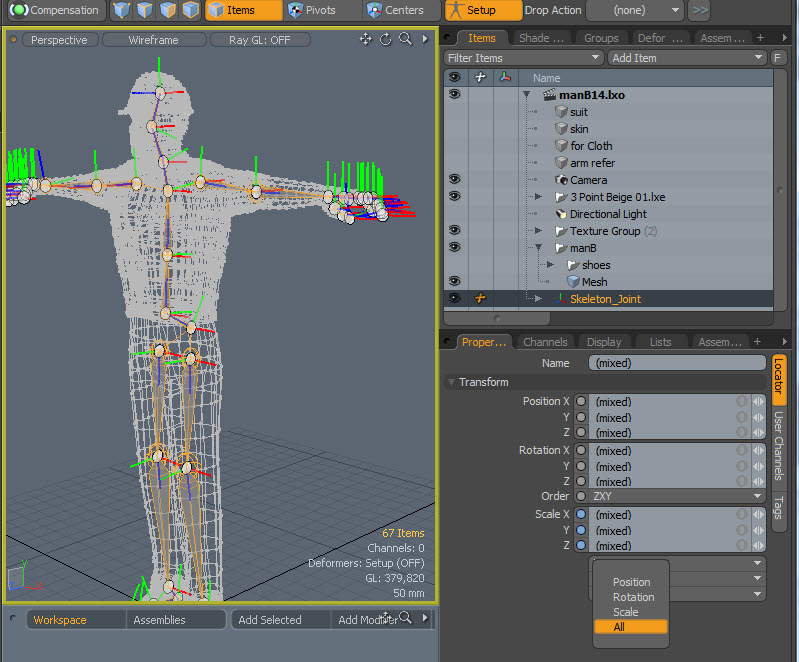This screenshot has height=662, width=799.
Task: Click the viewport pan arrows icon
Action: click(365, 40)
